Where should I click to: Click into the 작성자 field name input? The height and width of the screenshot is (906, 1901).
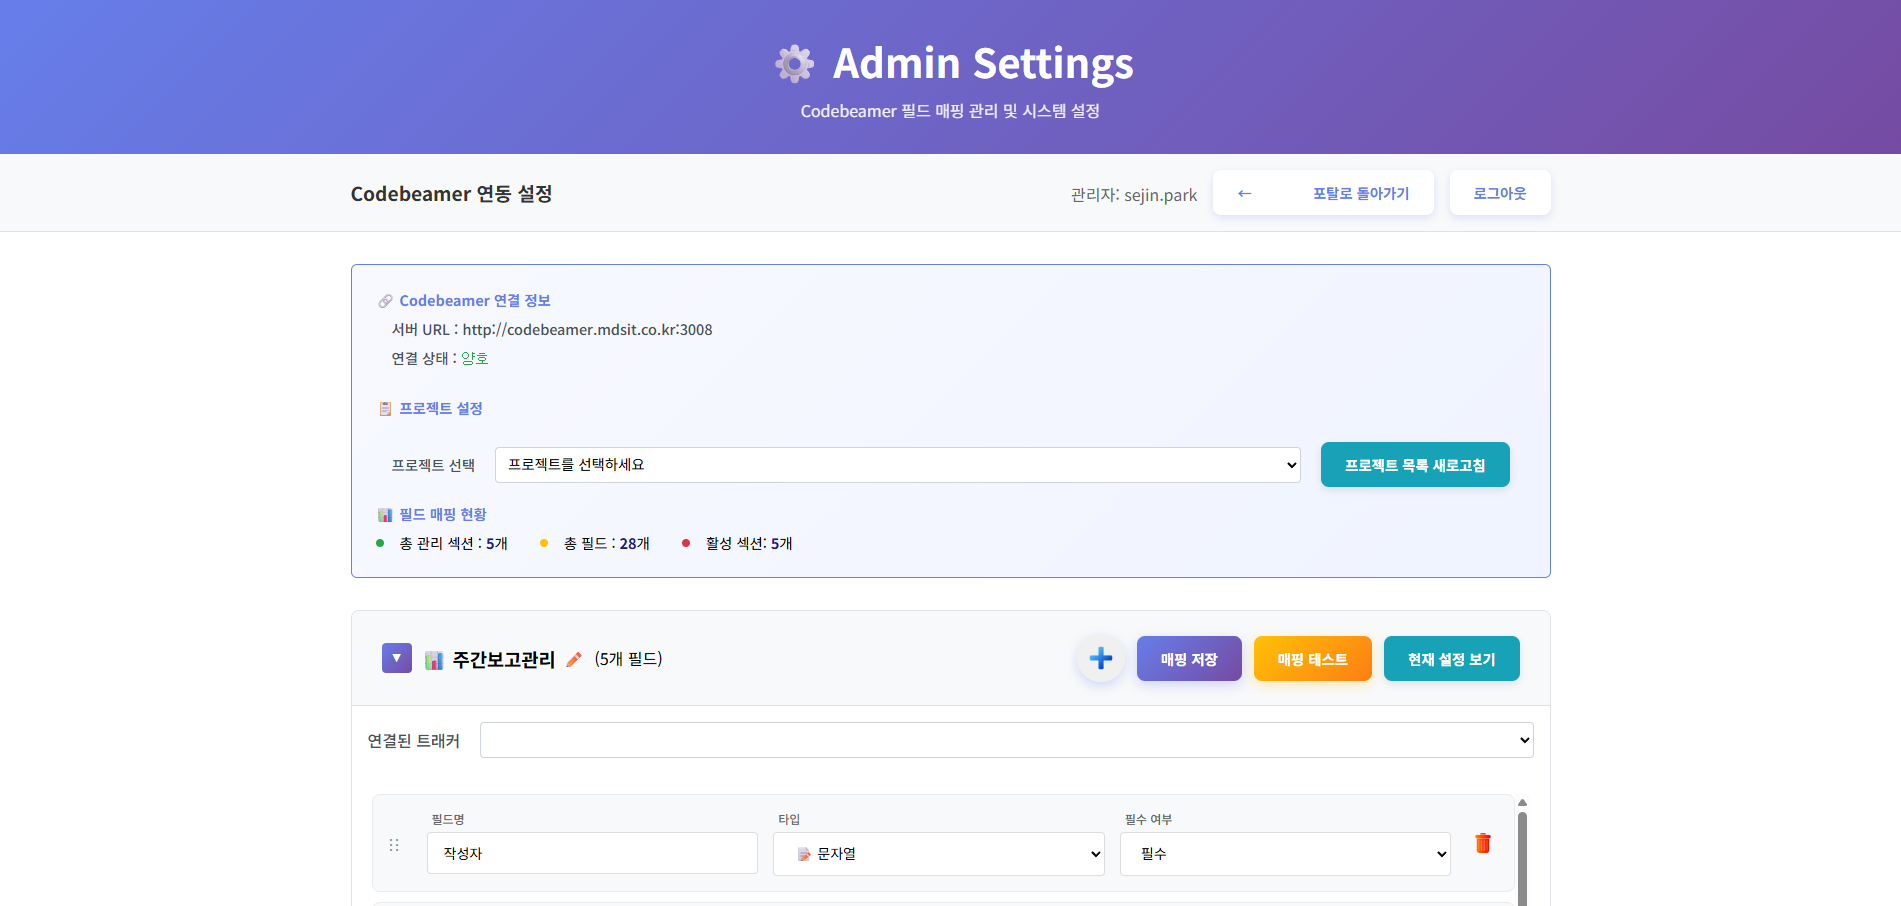592,853
